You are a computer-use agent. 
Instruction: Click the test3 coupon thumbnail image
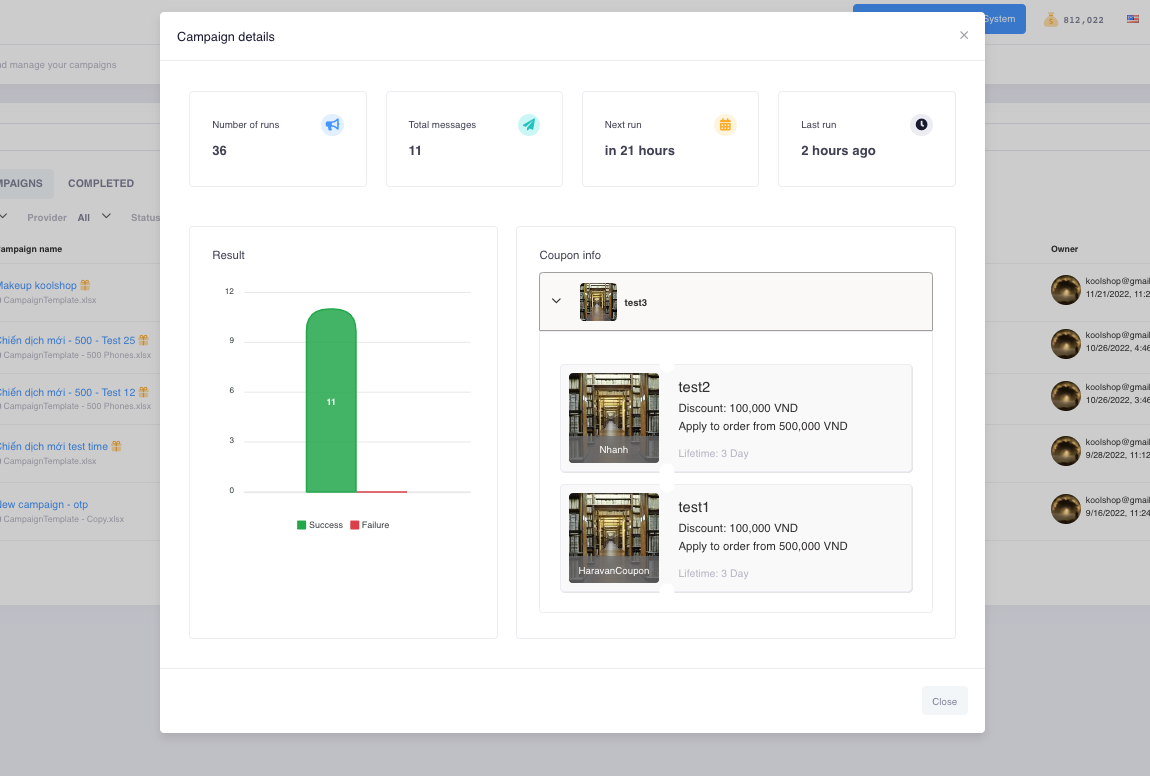coord(598,302)
